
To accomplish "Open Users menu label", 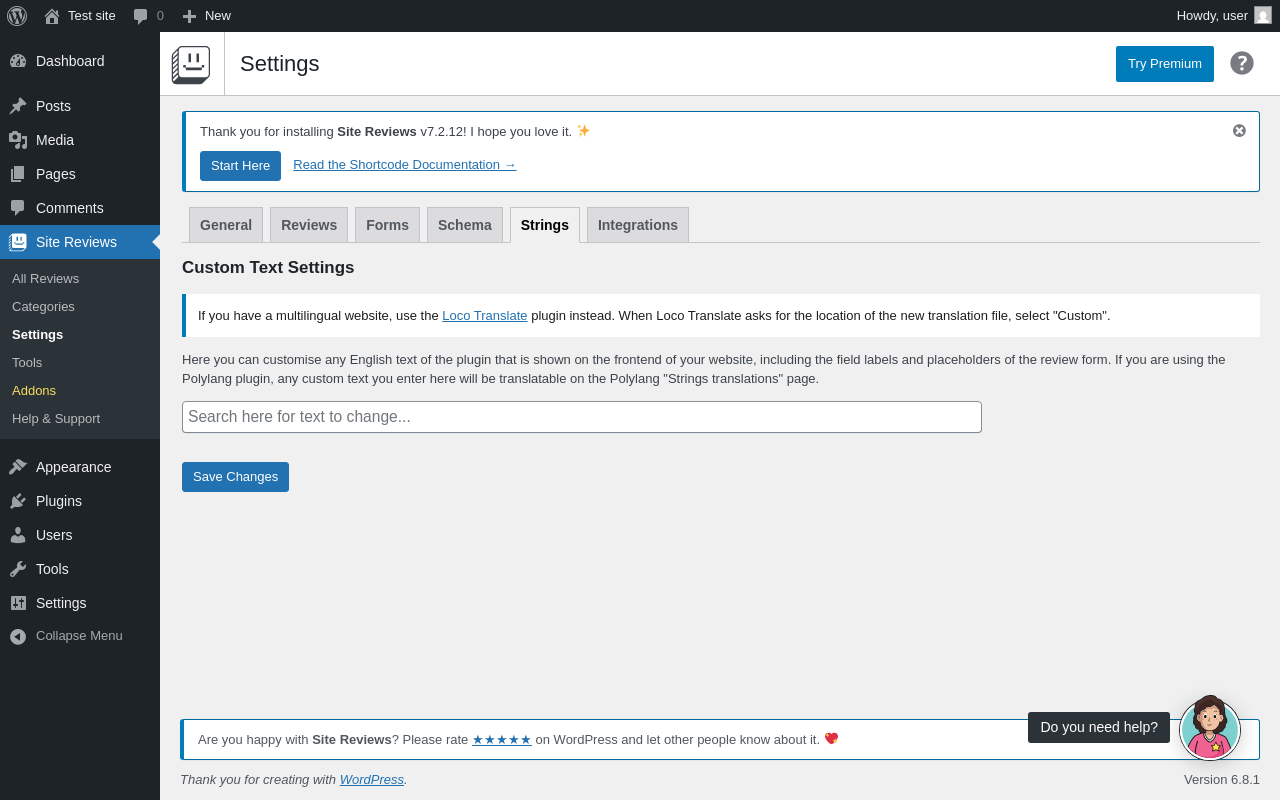I will [x=54, y=535].
